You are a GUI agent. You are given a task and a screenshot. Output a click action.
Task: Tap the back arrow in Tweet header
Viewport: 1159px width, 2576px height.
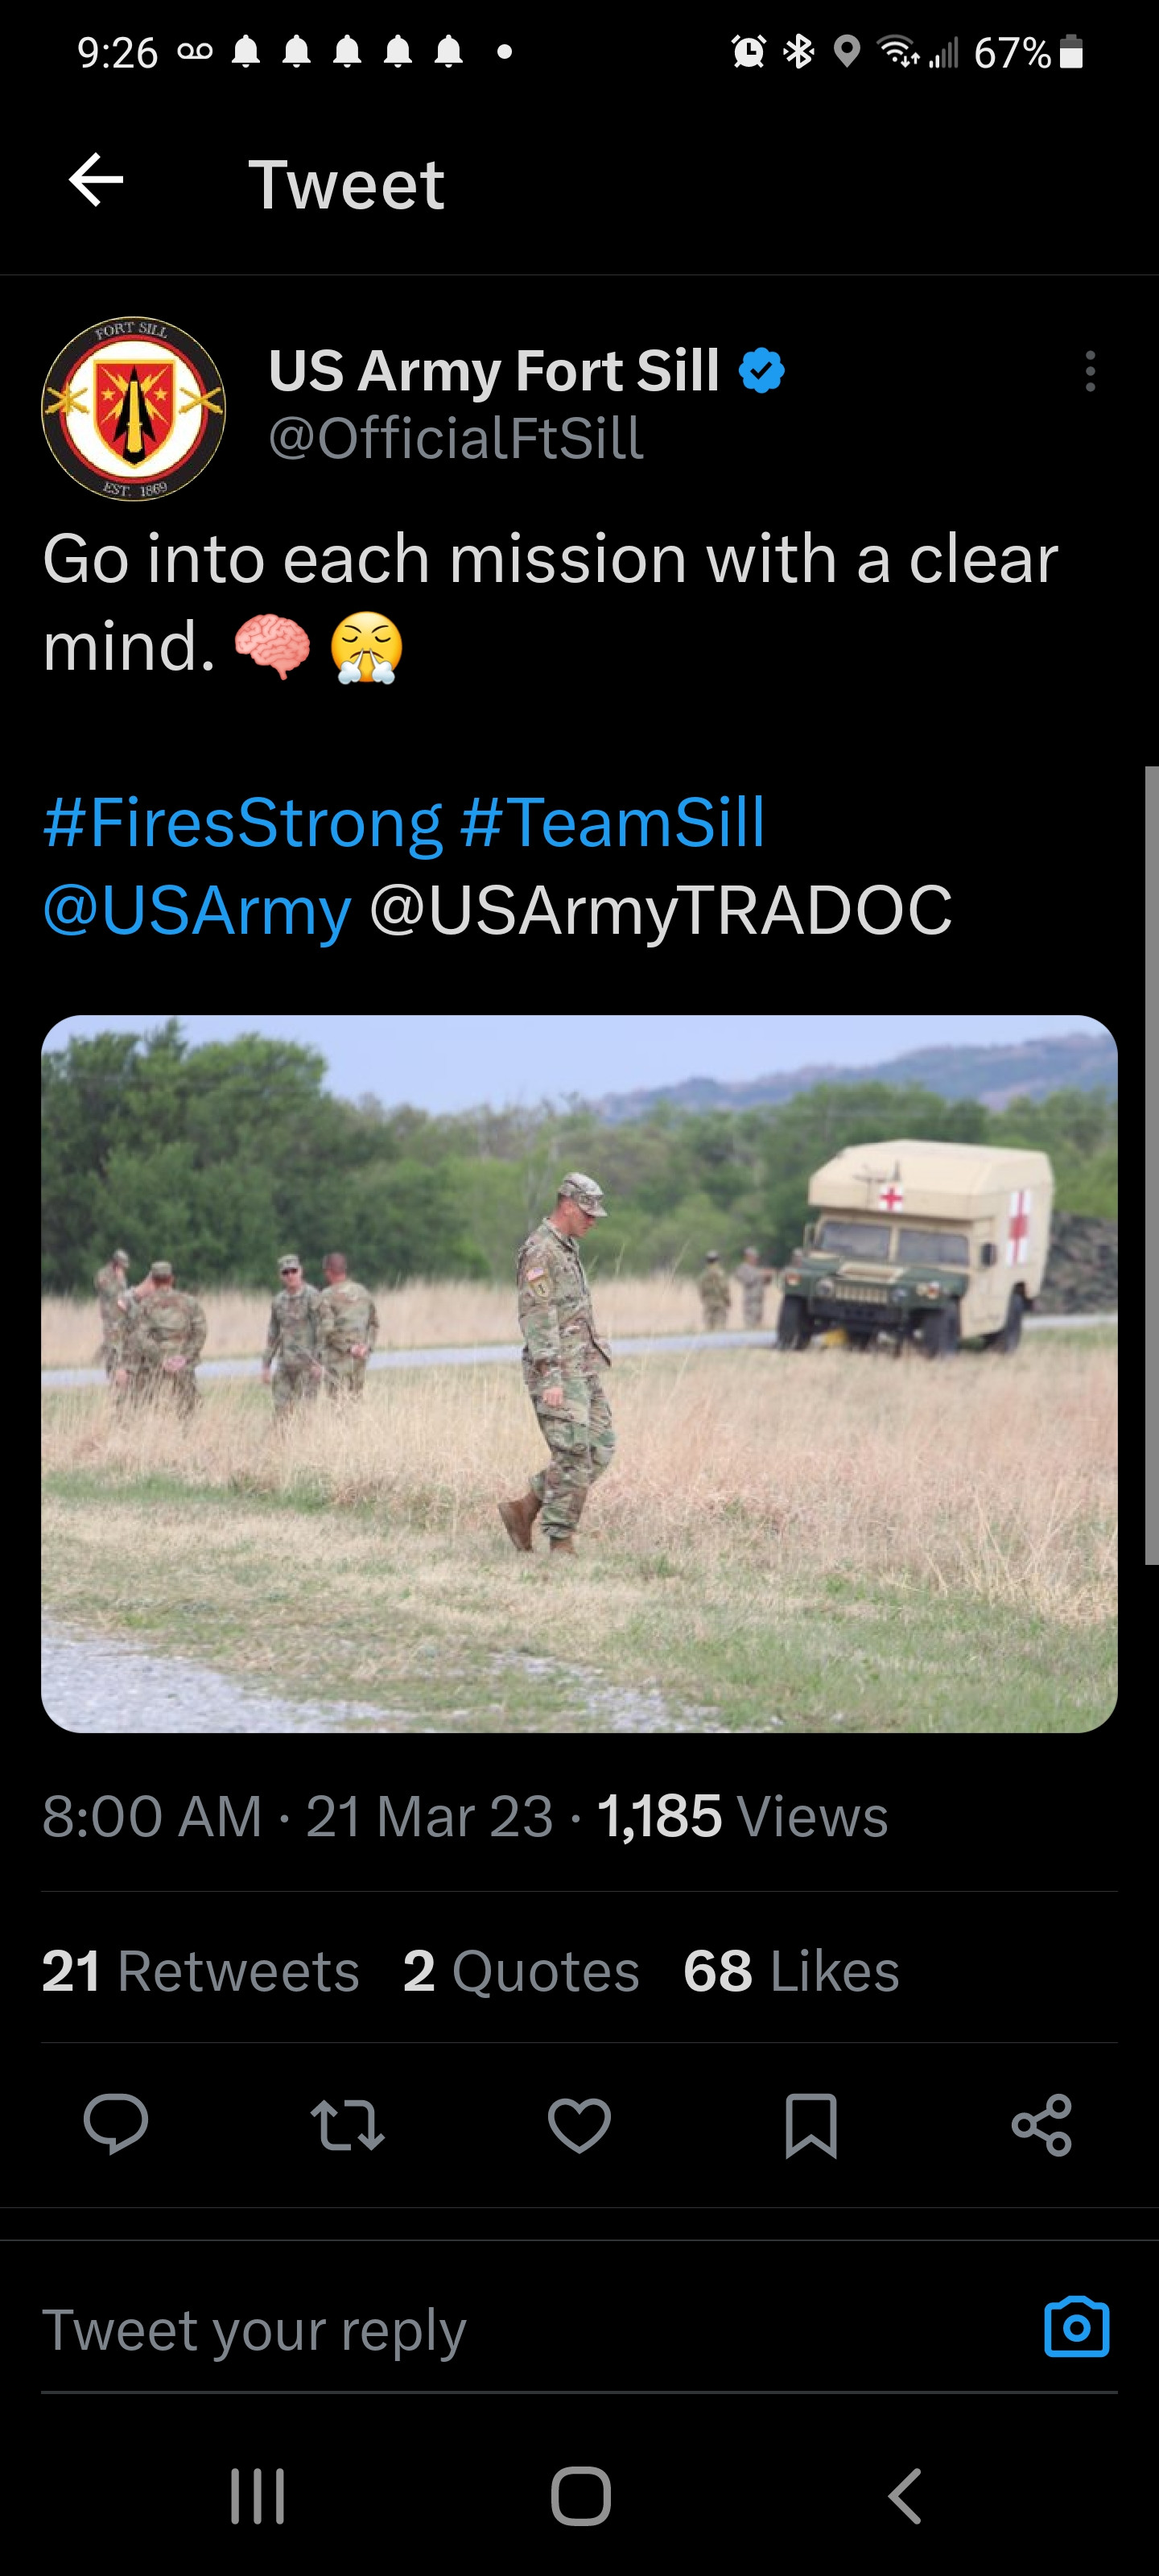point(96,181)
